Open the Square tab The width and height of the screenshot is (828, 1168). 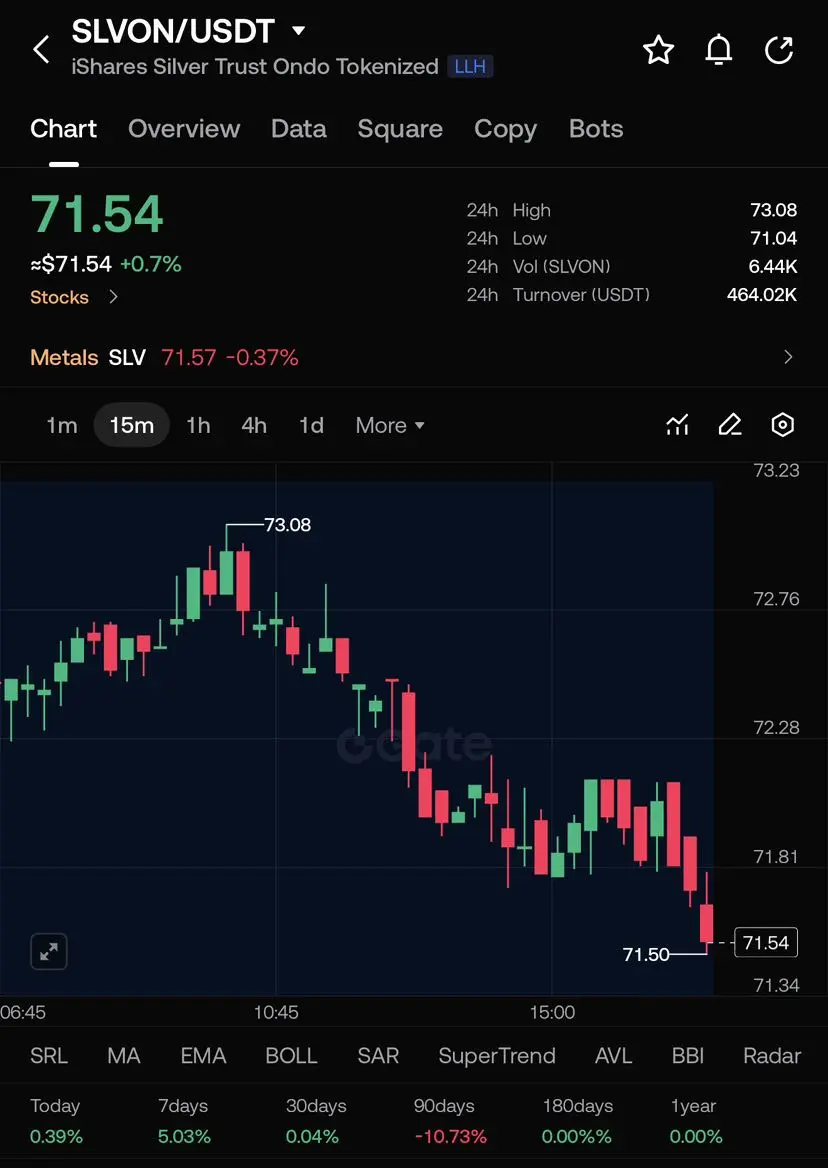click(x=400, y=129)
